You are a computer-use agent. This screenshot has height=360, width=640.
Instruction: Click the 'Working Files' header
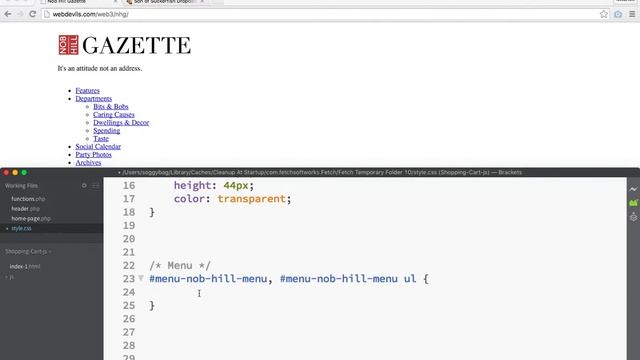(21, 186)
